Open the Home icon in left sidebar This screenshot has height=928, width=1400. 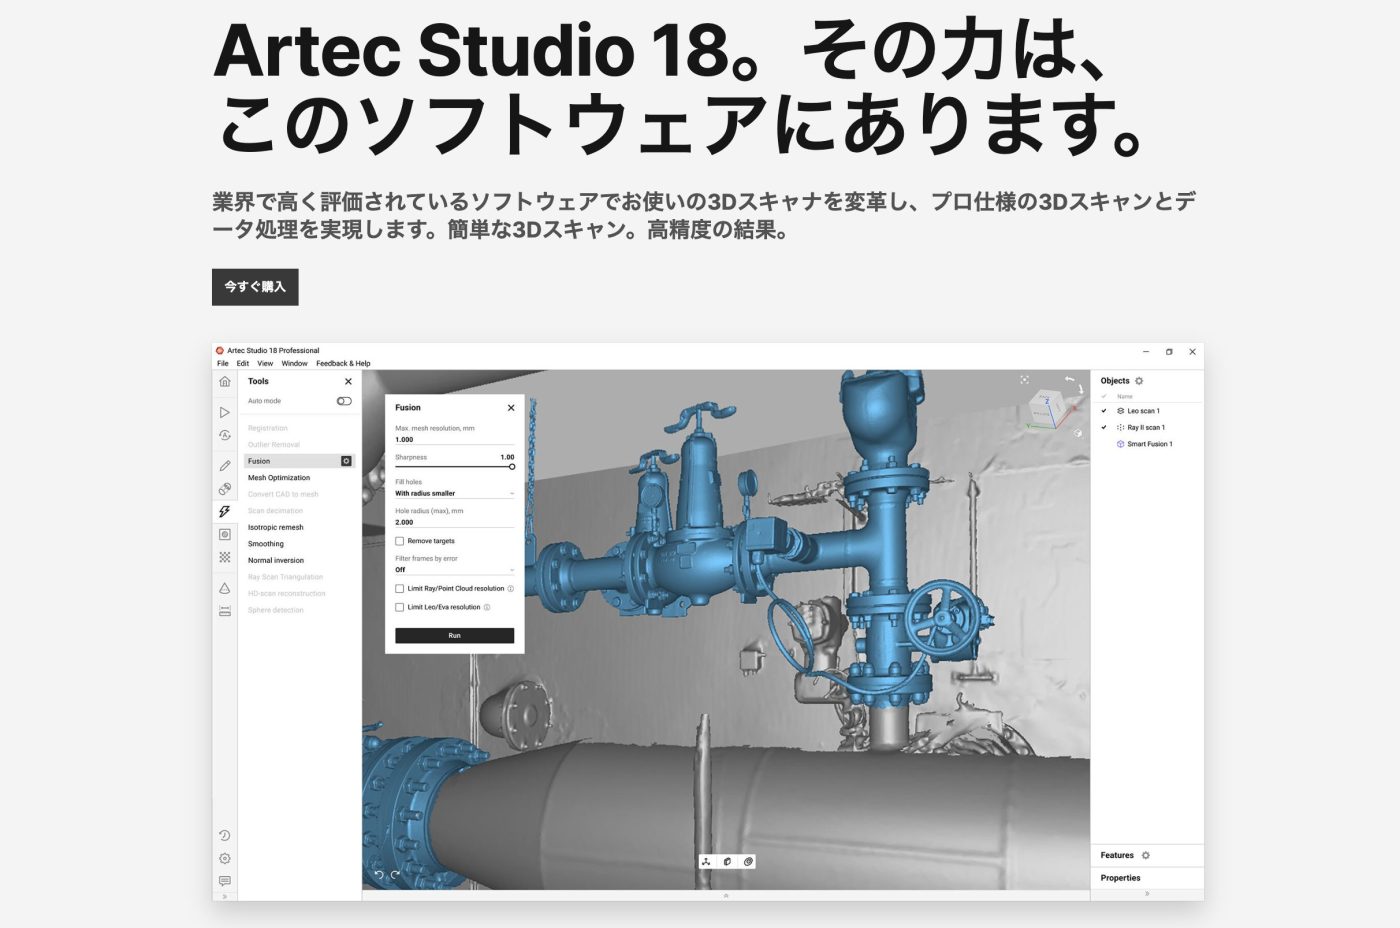tap(225, 382)
